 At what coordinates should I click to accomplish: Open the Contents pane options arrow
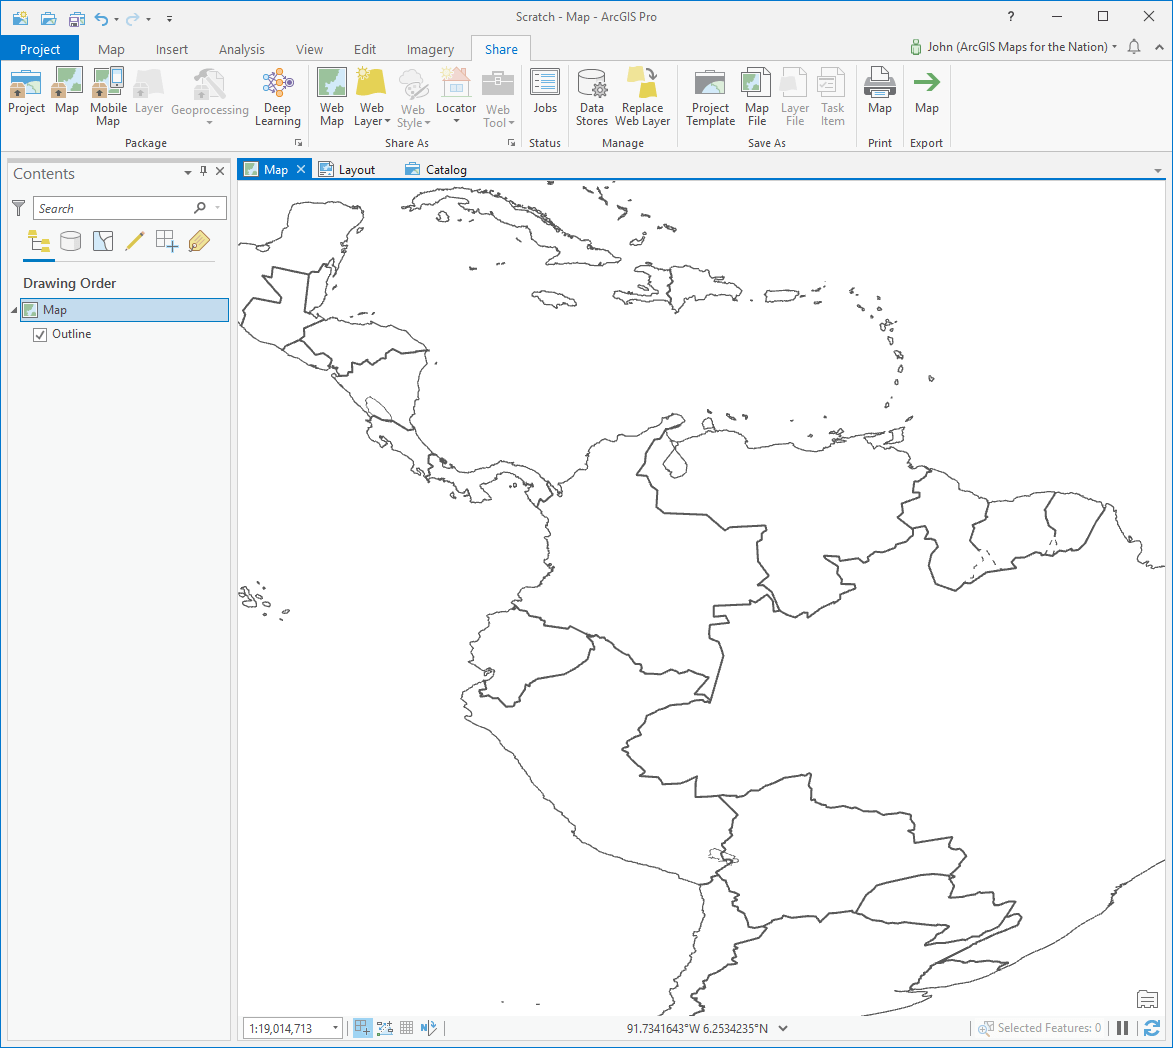tap(188, 173)
